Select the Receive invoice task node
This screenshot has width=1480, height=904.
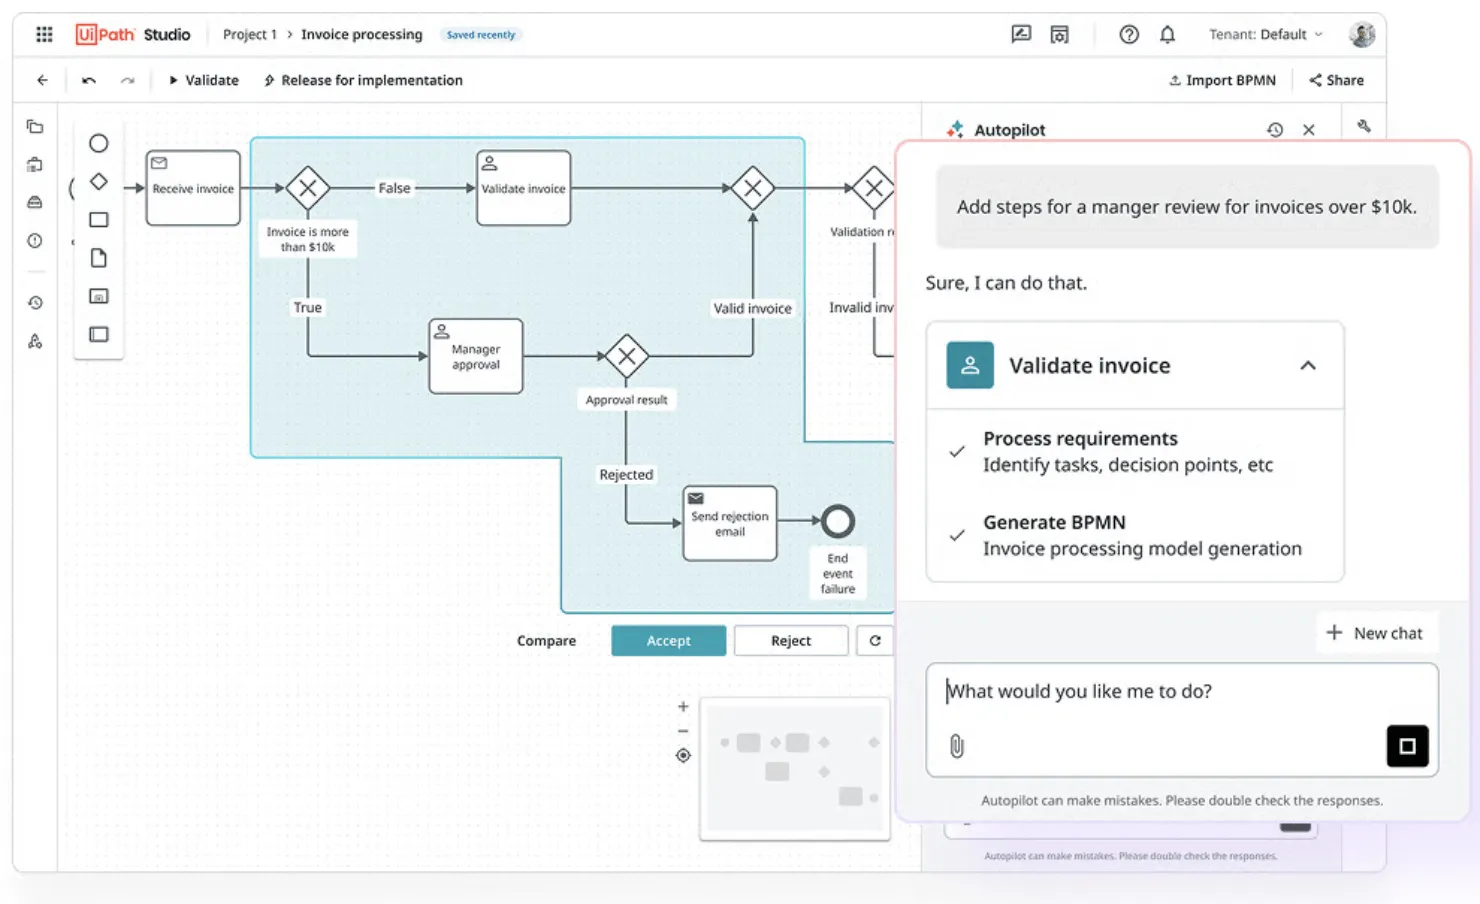[x=193, y=188]
